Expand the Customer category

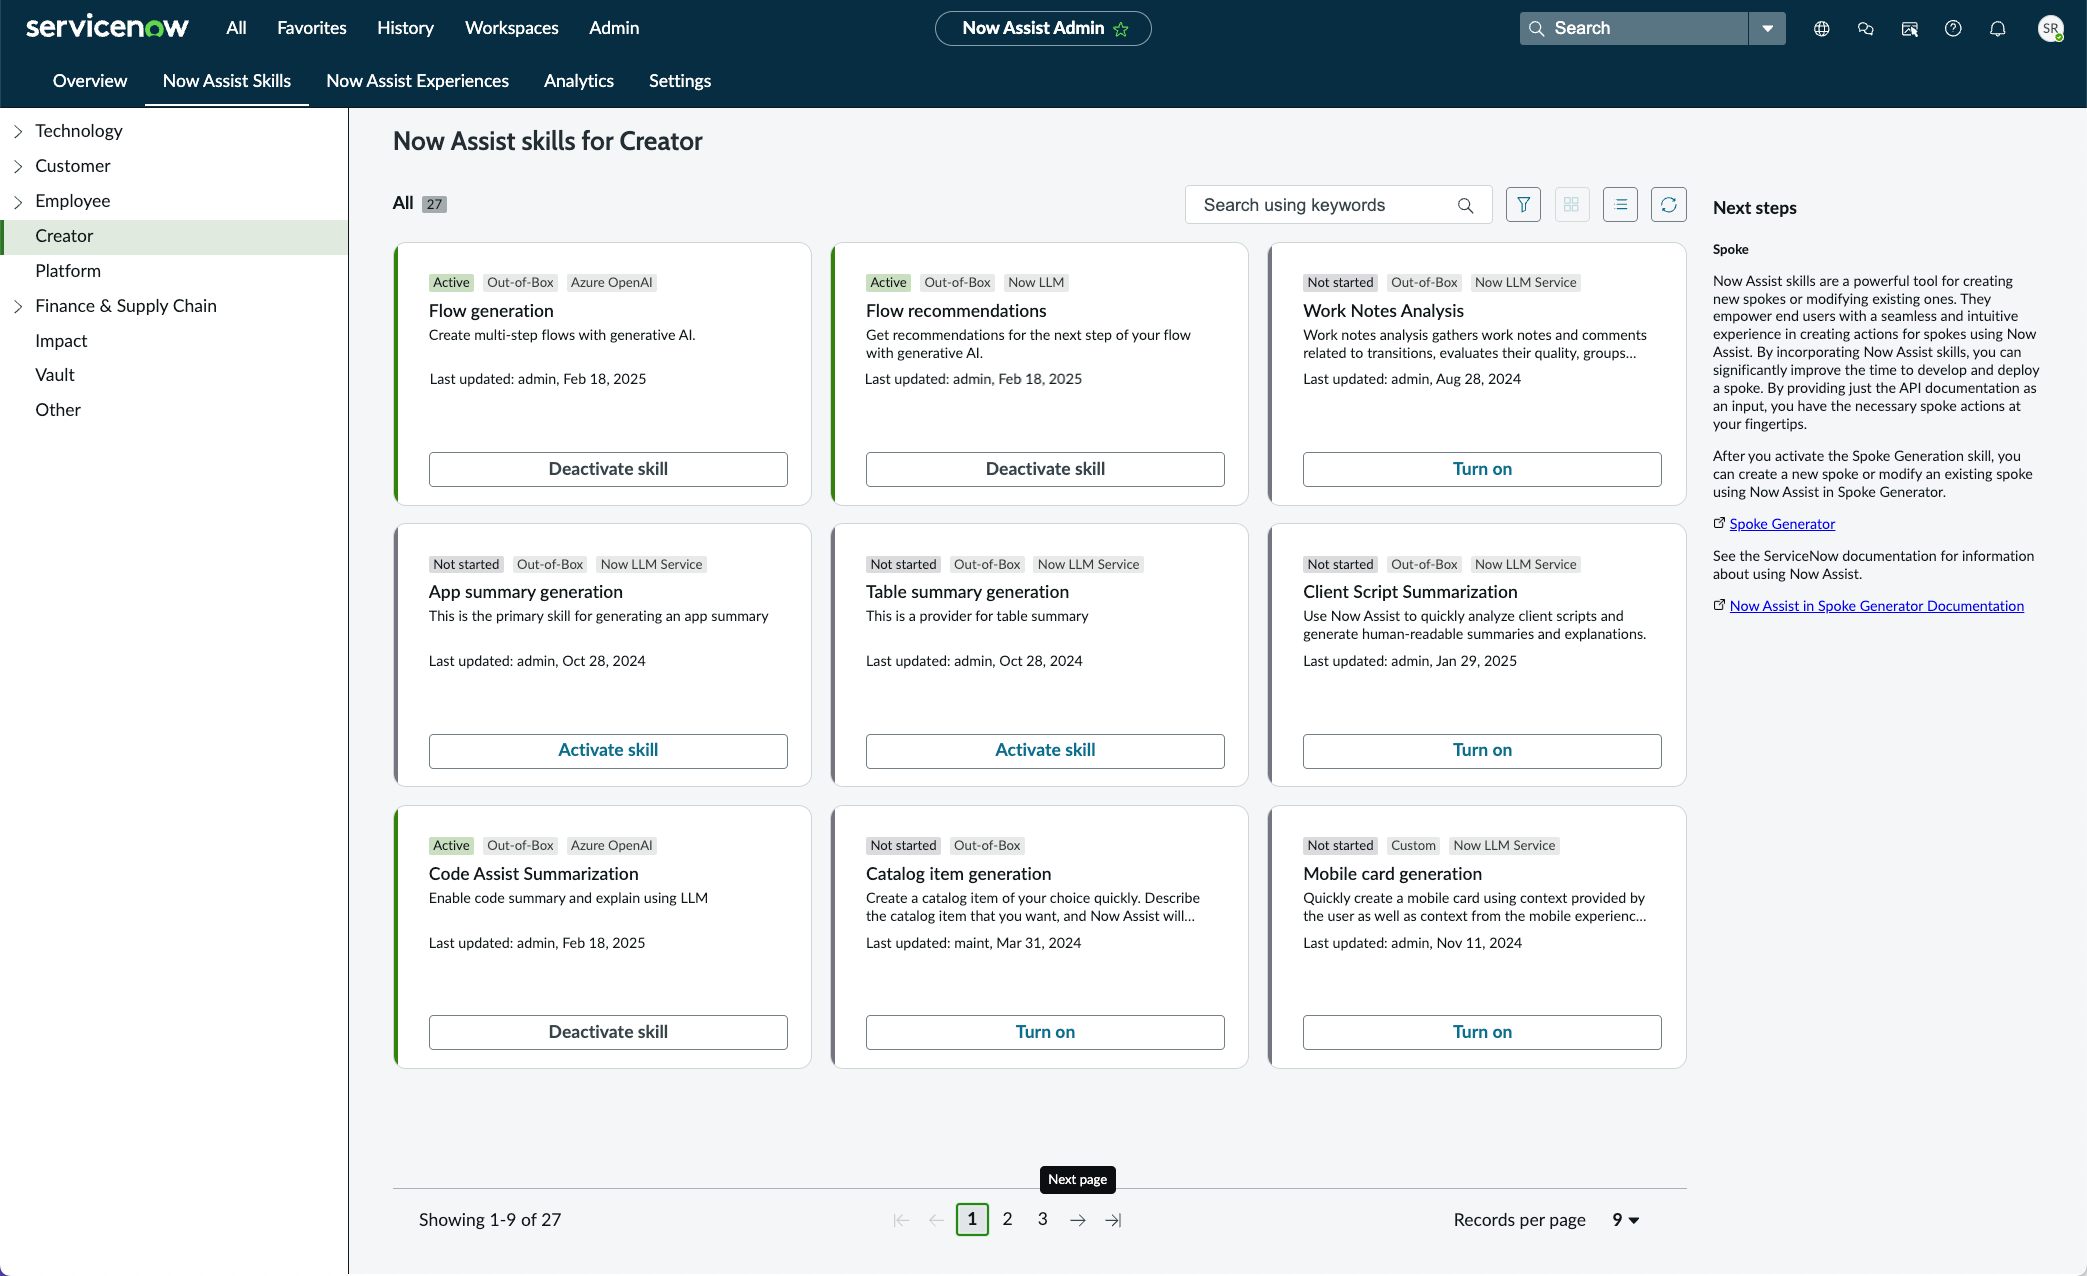point(18,166)
